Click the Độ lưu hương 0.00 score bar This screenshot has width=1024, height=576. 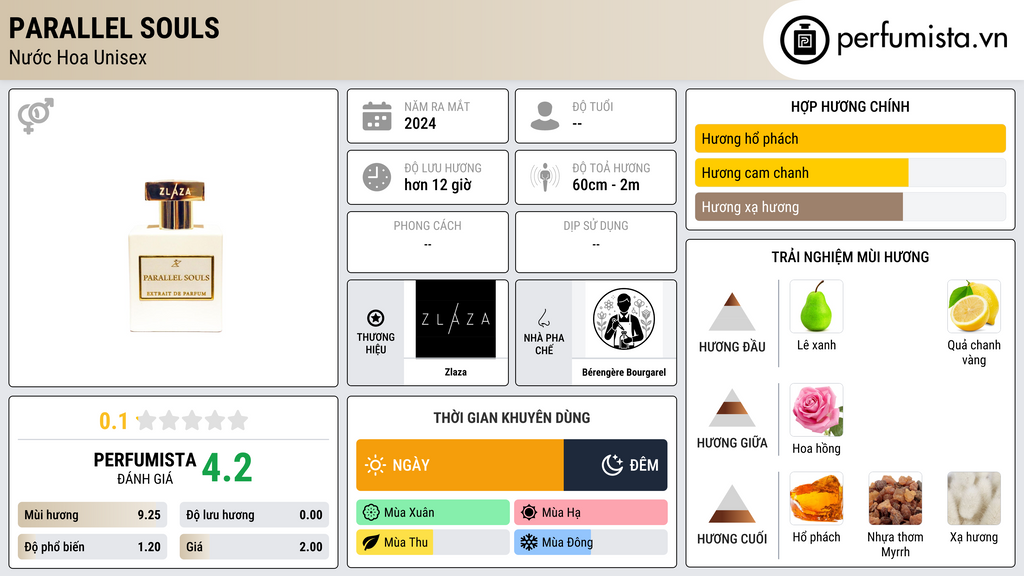254,515
